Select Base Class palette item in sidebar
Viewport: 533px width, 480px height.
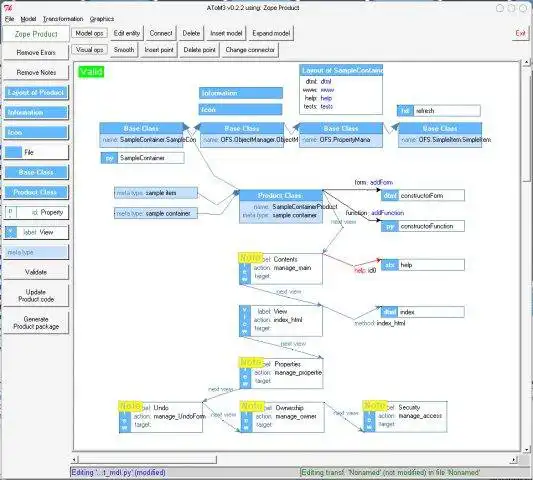point(36,172)
